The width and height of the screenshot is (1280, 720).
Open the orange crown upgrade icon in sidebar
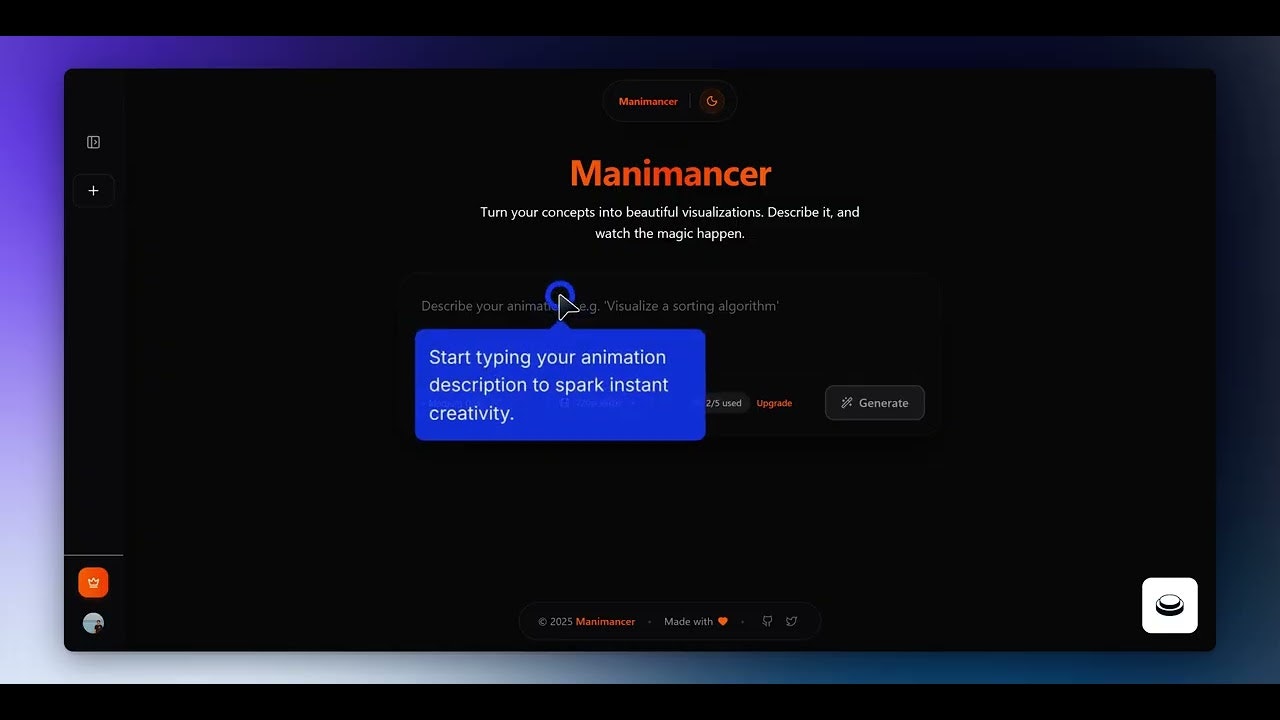(x=92, y=581)
